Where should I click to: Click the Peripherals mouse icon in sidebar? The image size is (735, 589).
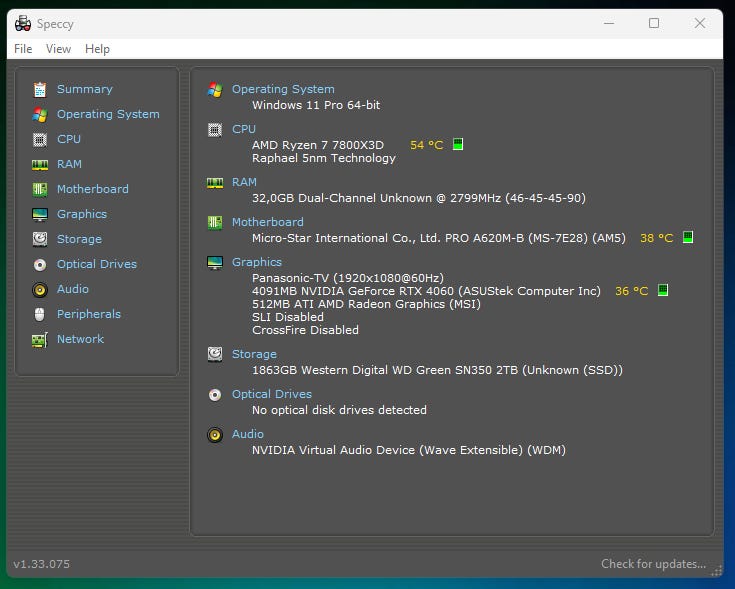pyautogui.click(x=40, y=314)
